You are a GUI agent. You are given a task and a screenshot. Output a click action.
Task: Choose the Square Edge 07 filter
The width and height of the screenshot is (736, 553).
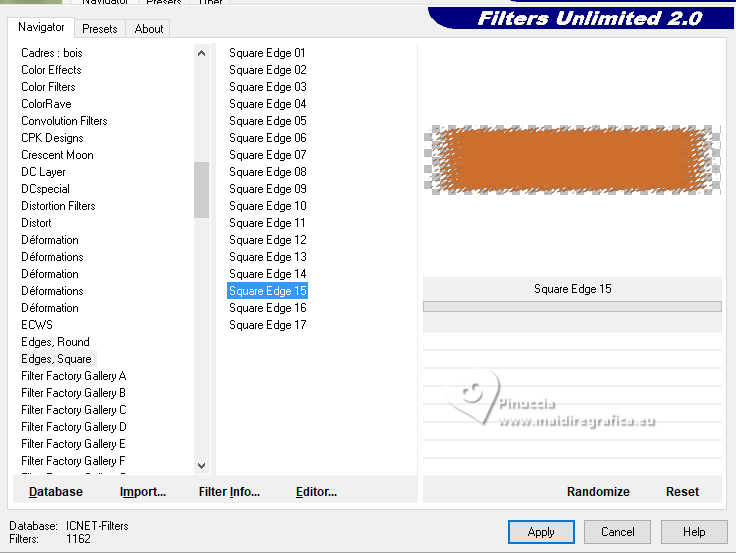[268, 155]
